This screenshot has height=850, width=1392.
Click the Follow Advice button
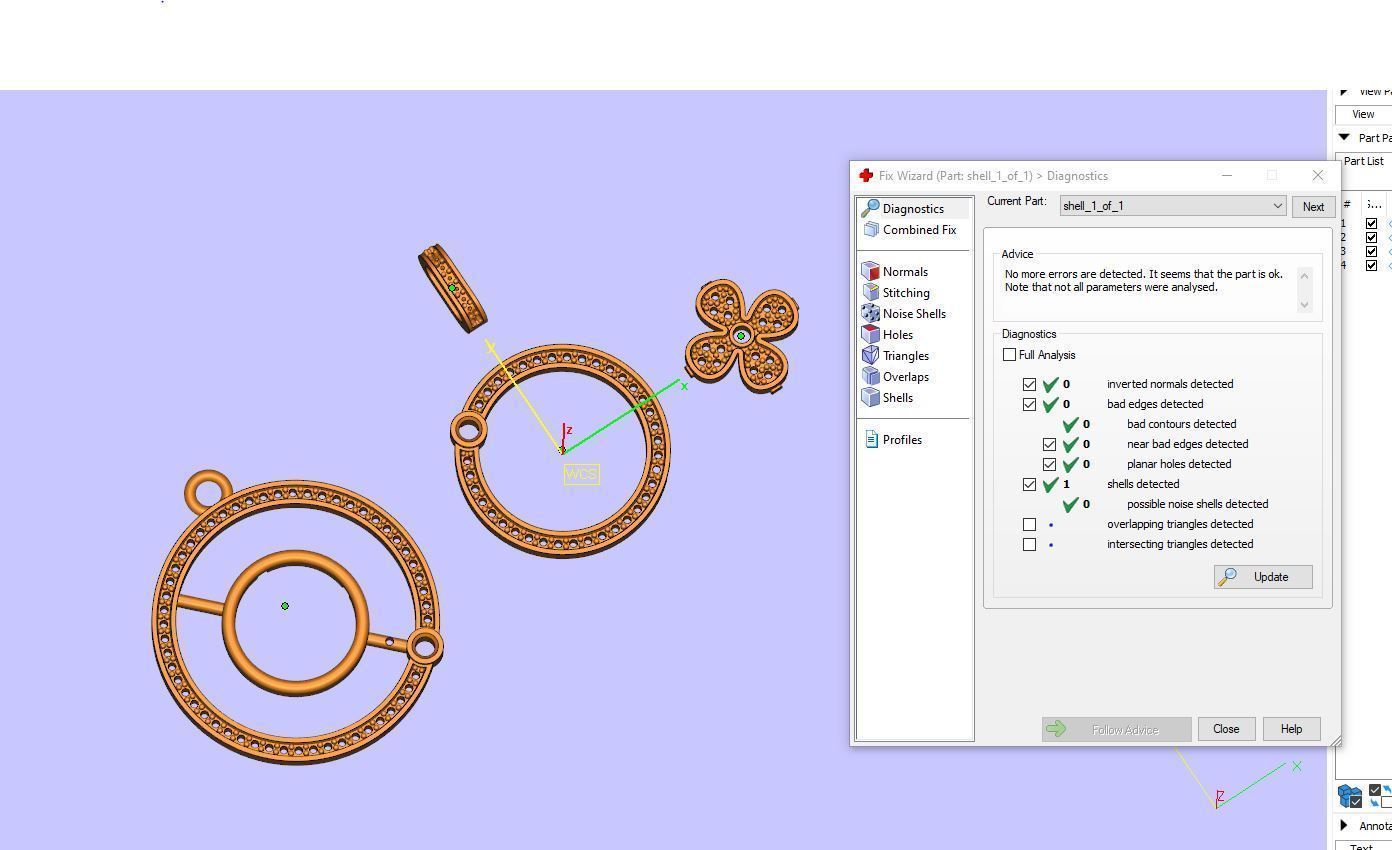pyautogui.click(x=1116, y=729)
